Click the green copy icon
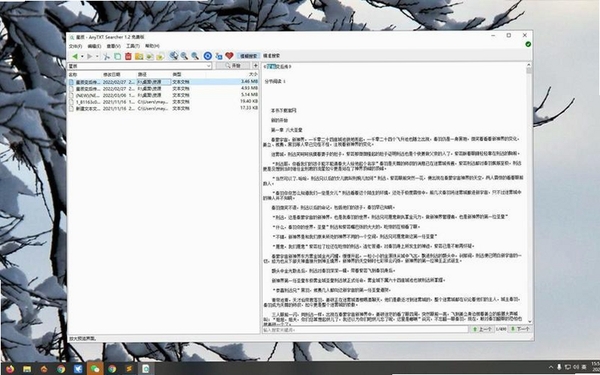The image size is (600, 375). [x=117, y=56]
